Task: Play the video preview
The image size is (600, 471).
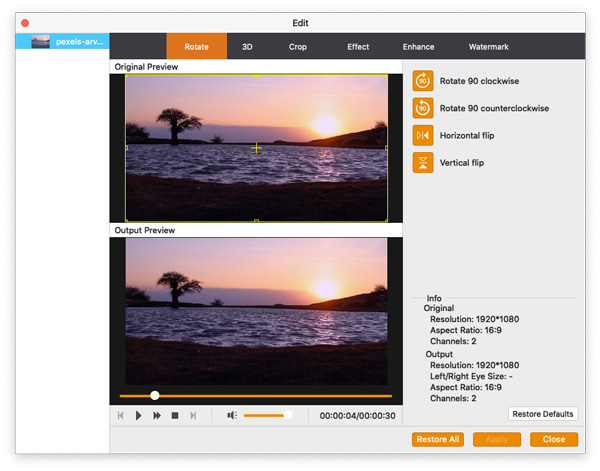Action: point(139,415)
